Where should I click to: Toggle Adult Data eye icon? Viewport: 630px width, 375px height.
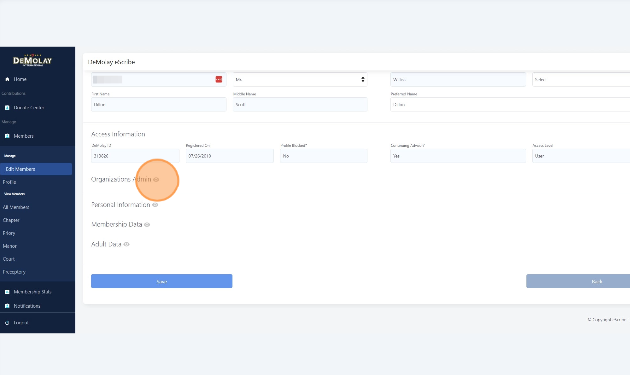pyautogui.click(x=126, y=244)
